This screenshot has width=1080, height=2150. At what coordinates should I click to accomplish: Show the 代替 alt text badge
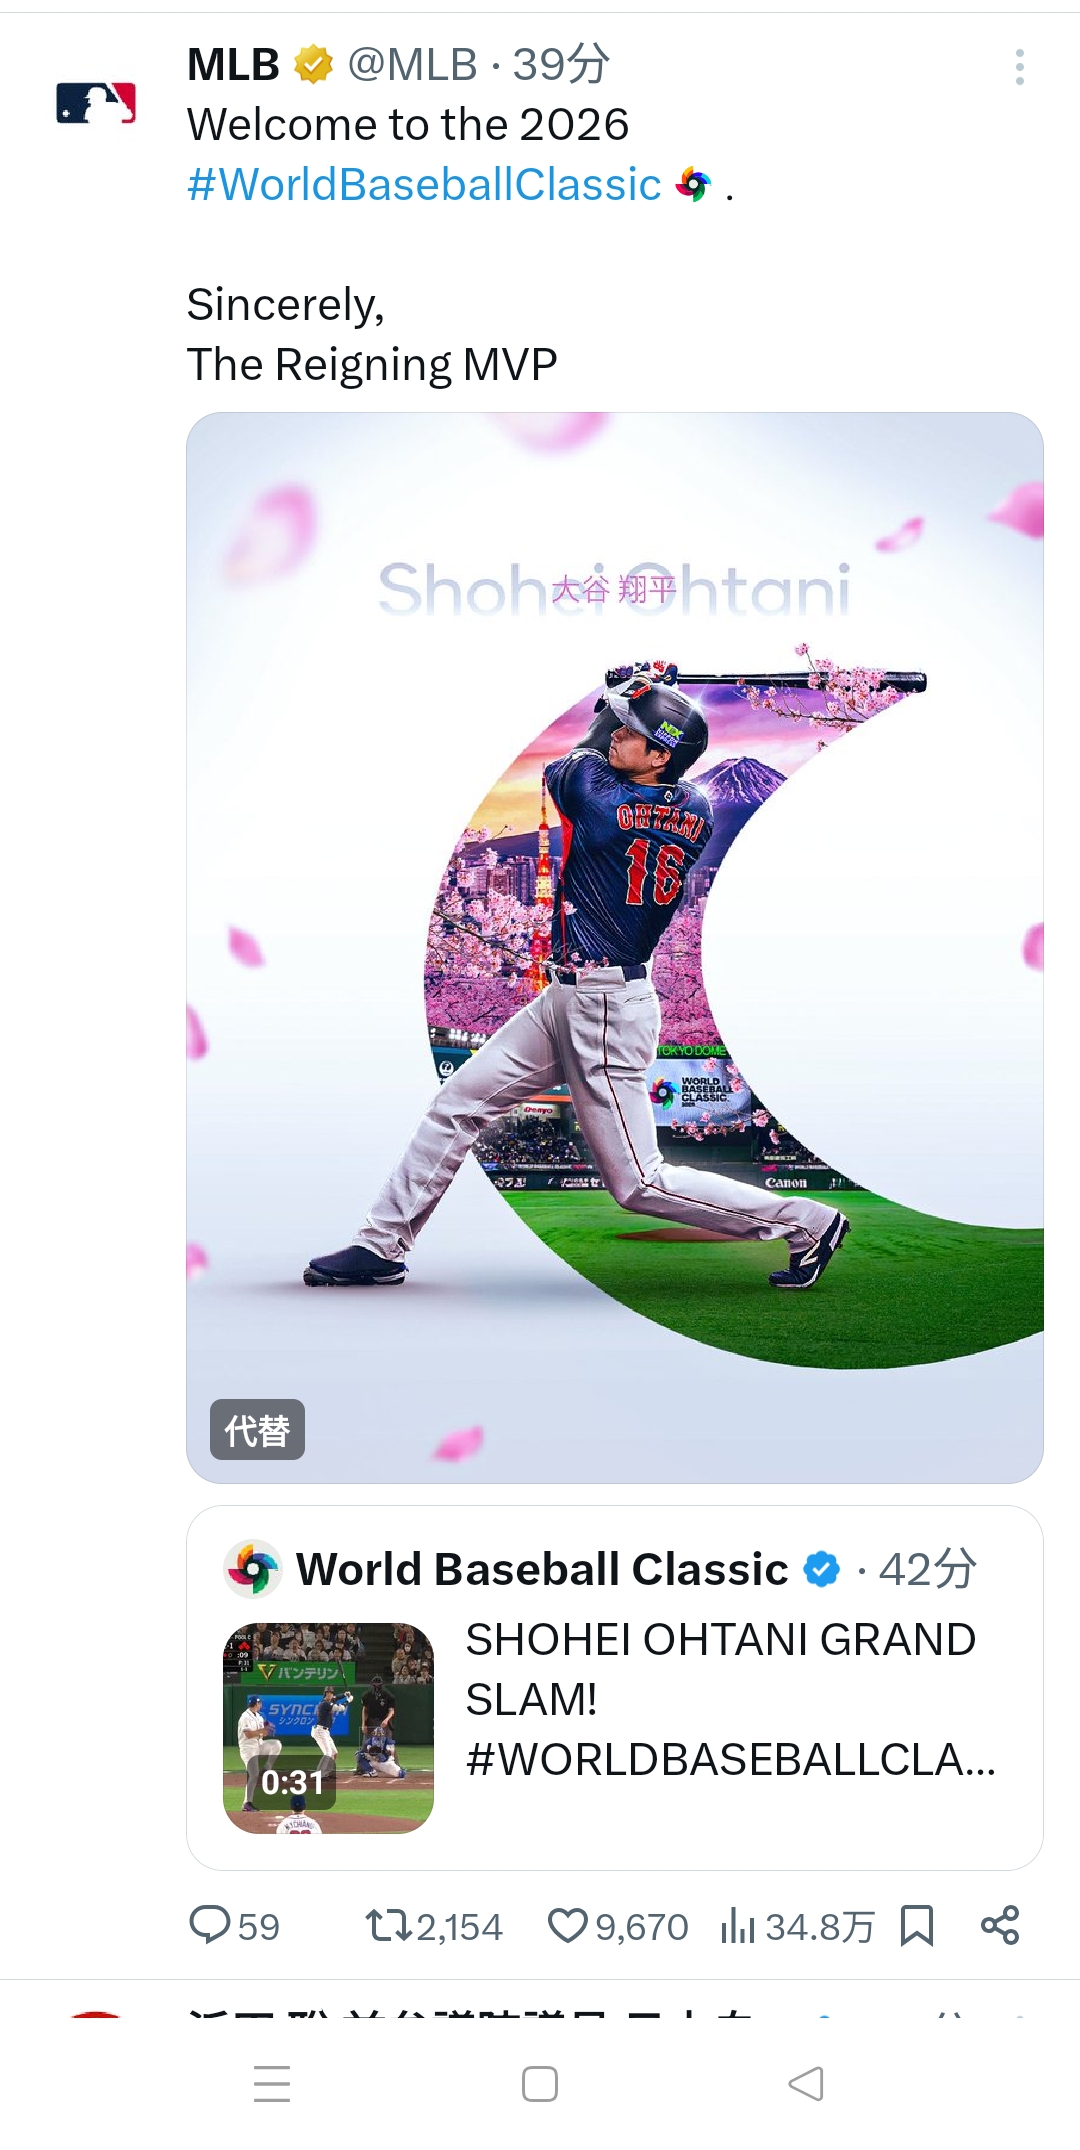[257, 1430]
